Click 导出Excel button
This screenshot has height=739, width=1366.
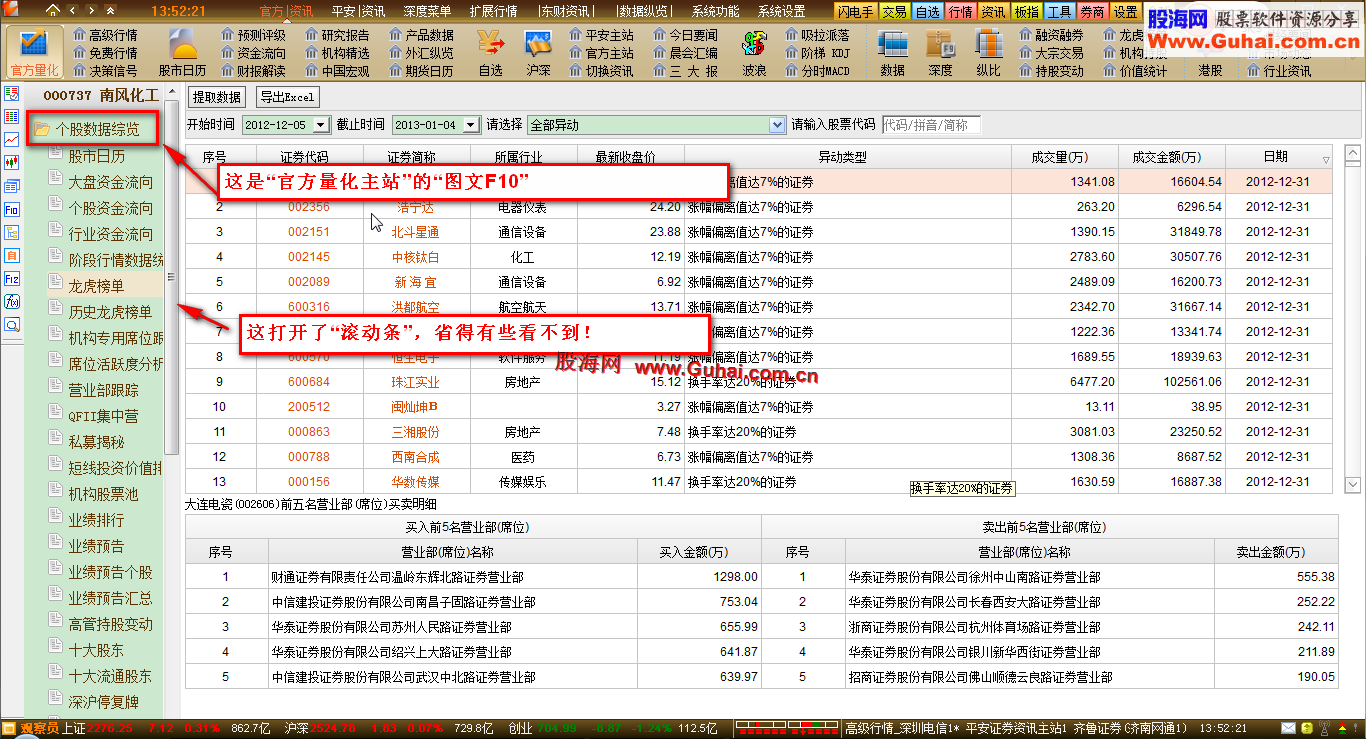(x=287, y=97)
